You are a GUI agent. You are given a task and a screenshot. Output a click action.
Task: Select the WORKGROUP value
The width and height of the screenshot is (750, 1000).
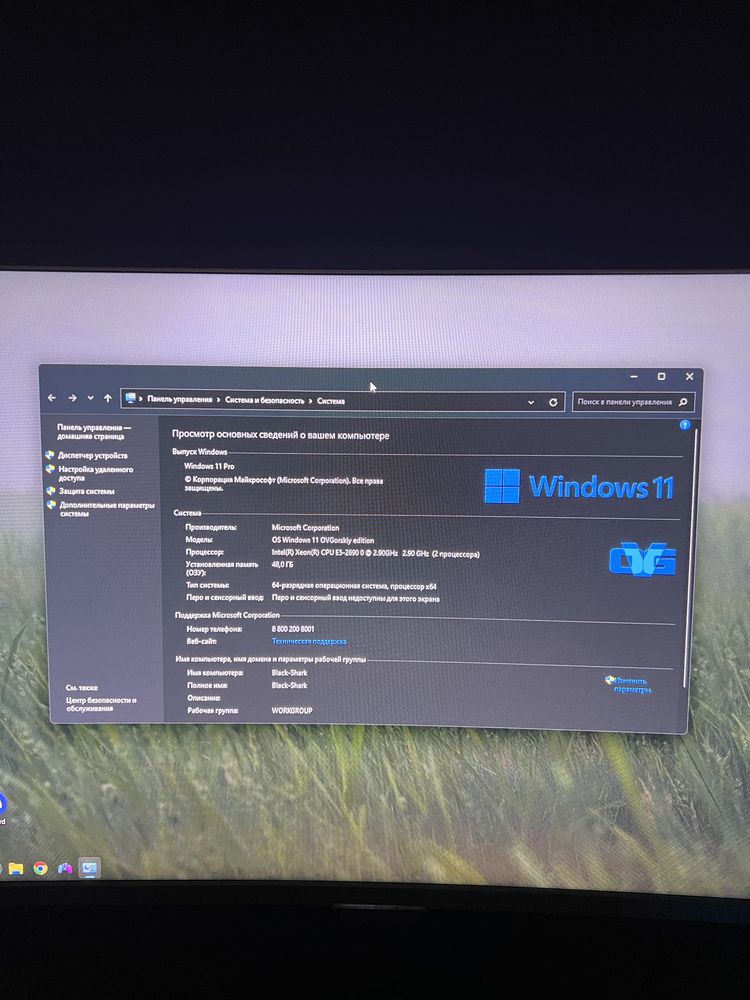pyautogui.click(x=292, y=710)
